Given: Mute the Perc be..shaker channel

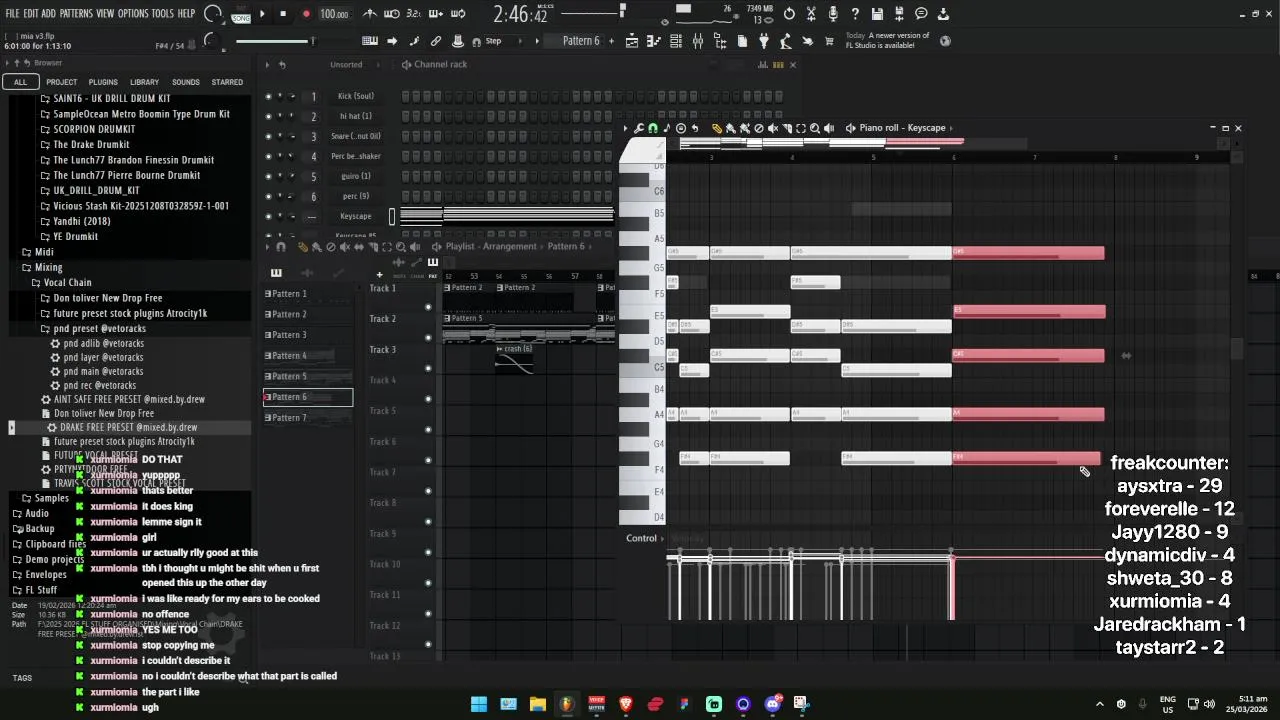Looking at the screenshot, I should [x=268, y=156].
